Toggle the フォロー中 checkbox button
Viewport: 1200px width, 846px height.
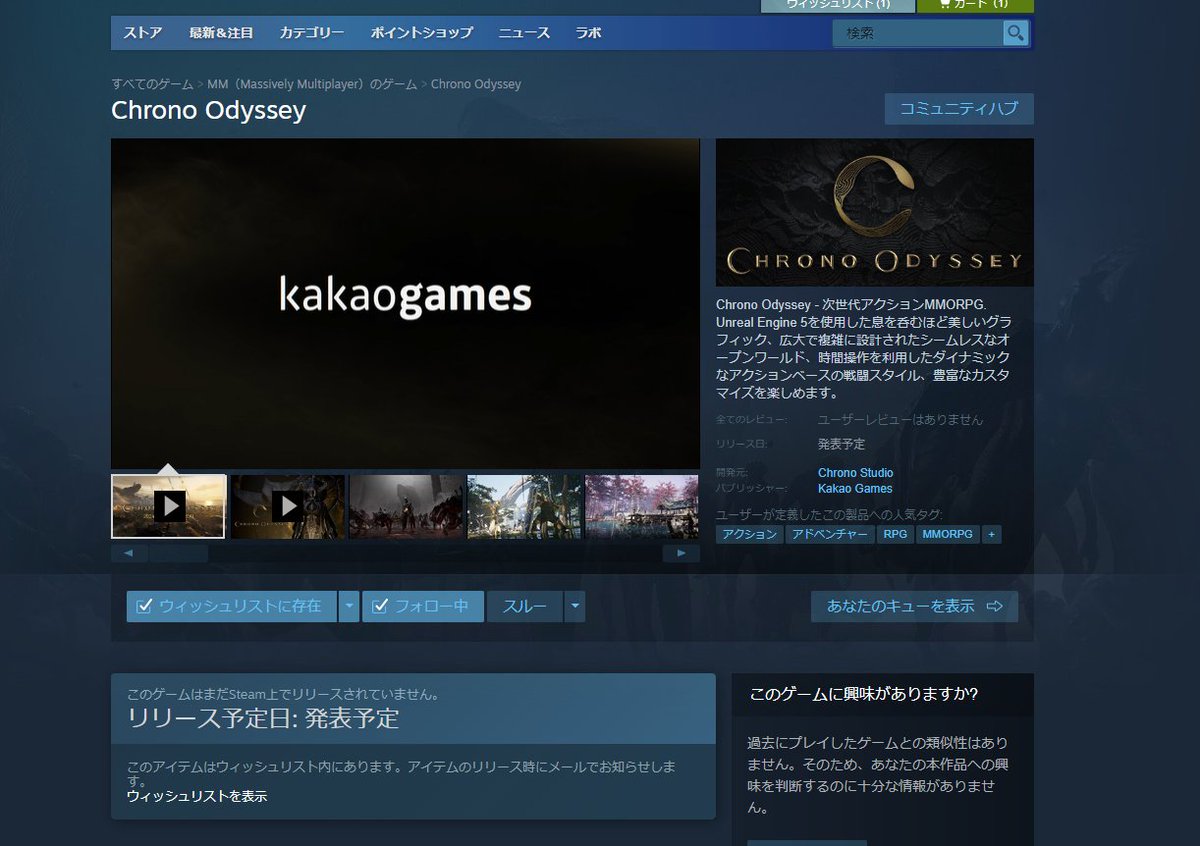click(423, 606)
